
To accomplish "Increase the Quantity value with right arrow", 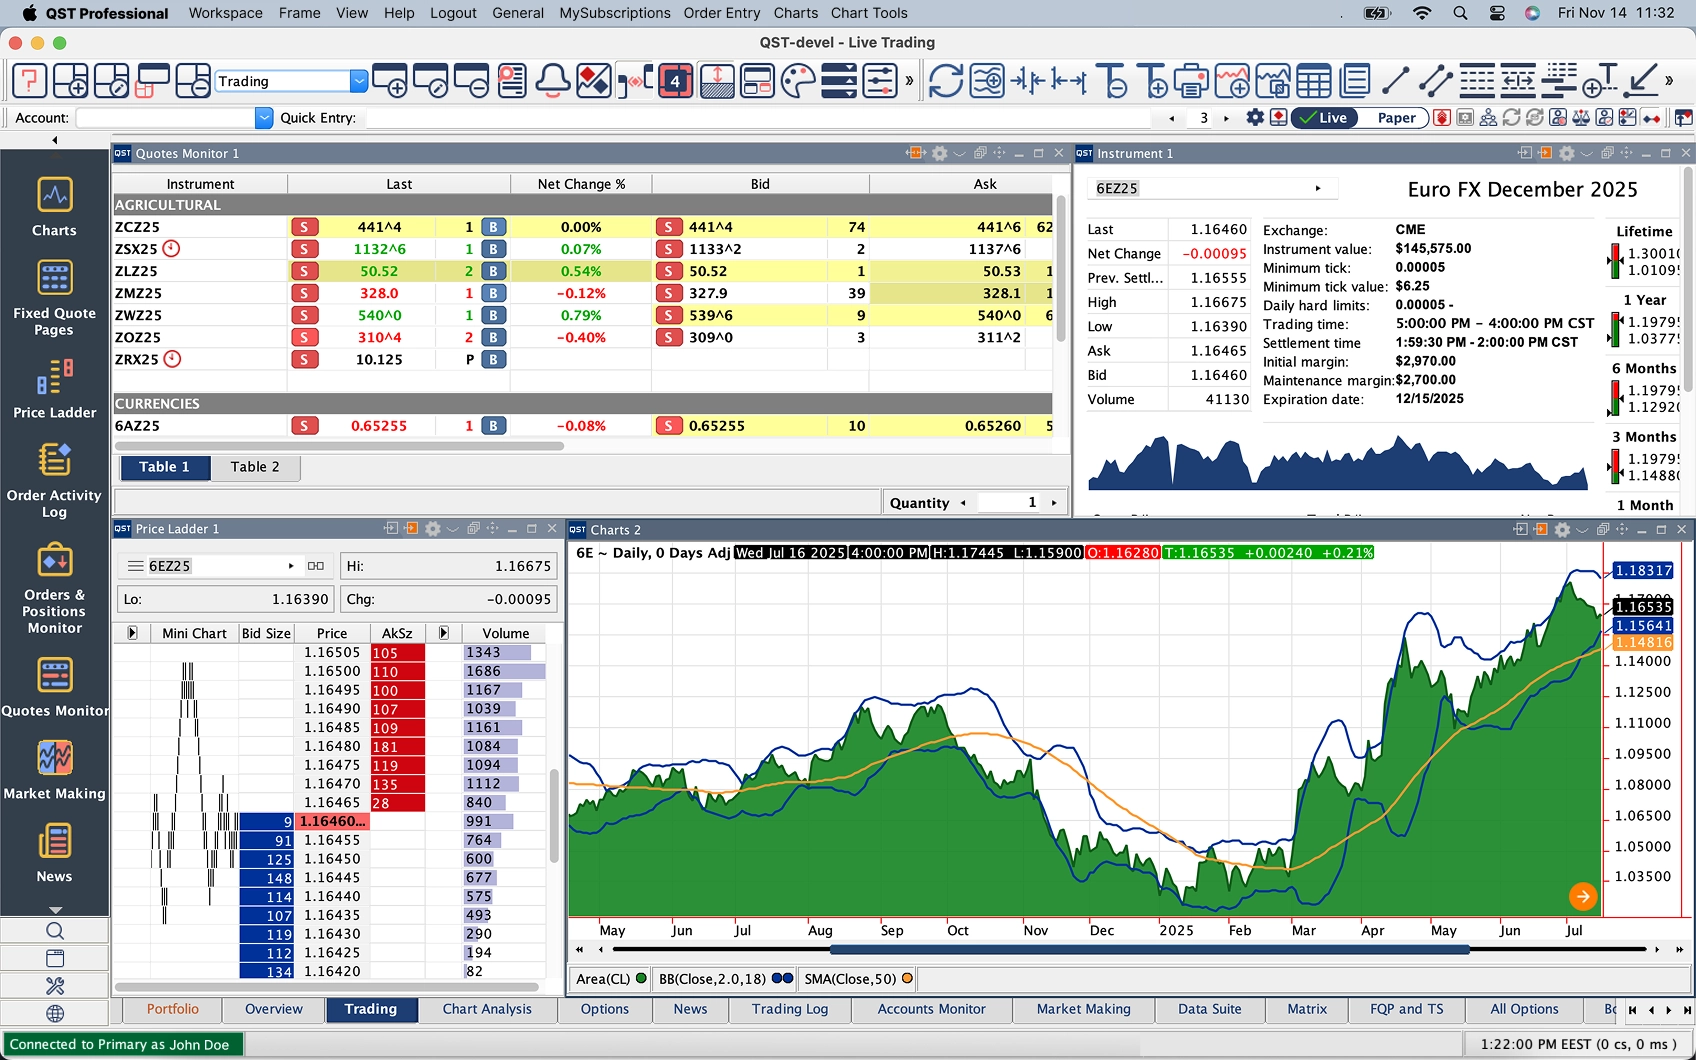I will click(x=1054, y=503).
